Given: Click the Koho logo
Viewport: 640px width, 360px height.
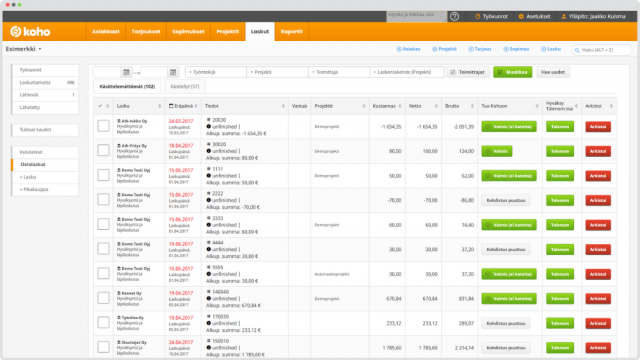Looking at the screenshot, I should (30, 31).
